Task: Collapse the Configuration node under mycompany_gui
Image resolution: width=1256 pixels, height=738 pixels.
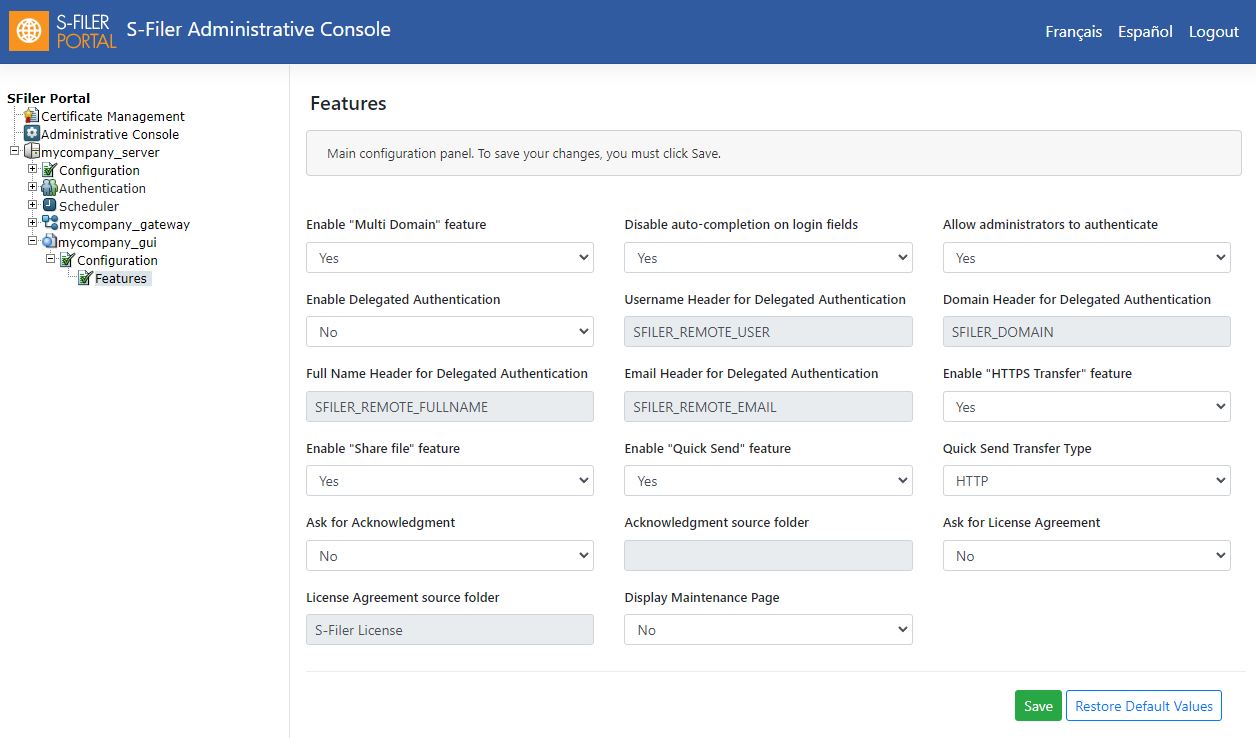Action: pos(50,260)
